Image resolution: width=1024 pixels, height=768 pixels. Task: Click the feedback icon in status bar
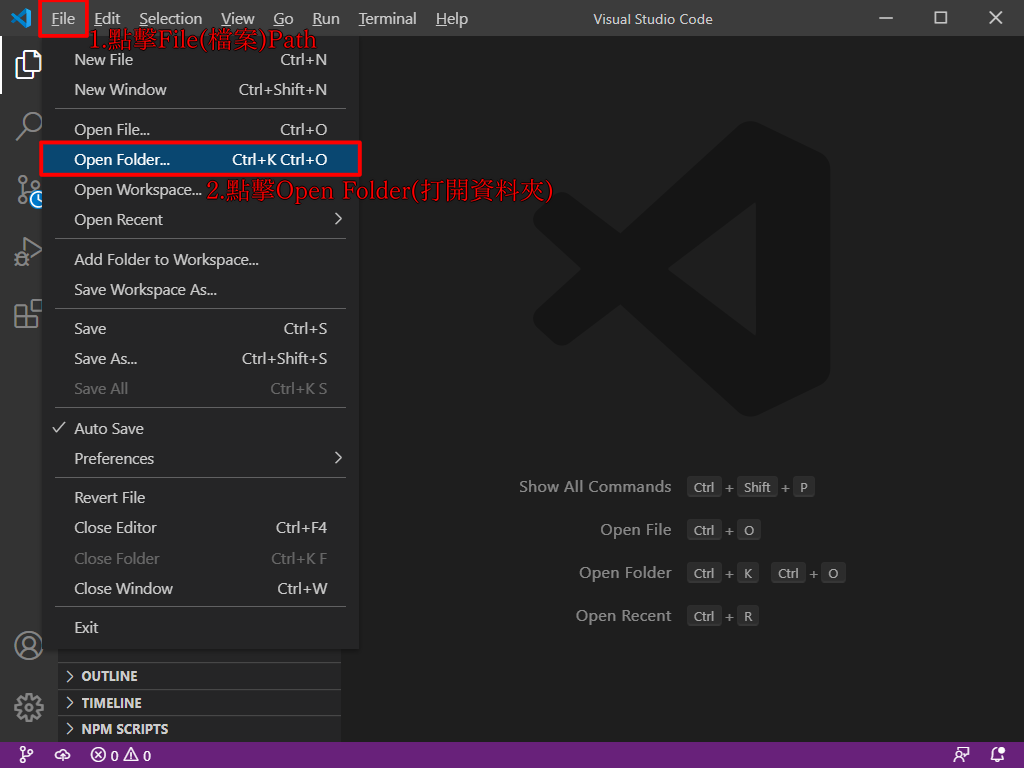(x=961, y=755)
